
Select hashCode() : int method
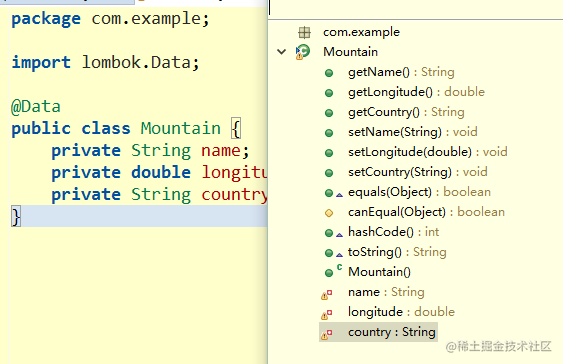(x=394, y=232)
